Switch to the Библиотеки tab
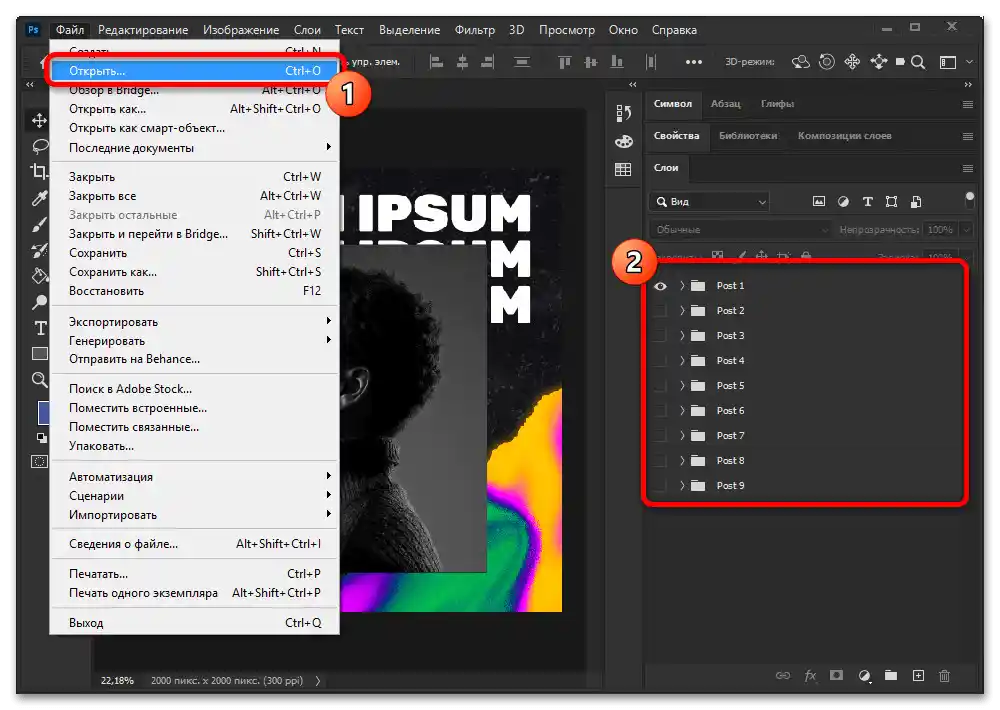This screenshot has width=1000, height=710. point(748,136)
